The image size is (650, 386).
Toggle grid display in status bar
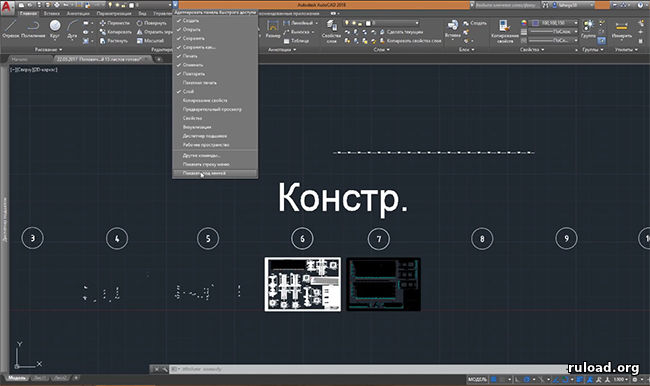[494, 379]
